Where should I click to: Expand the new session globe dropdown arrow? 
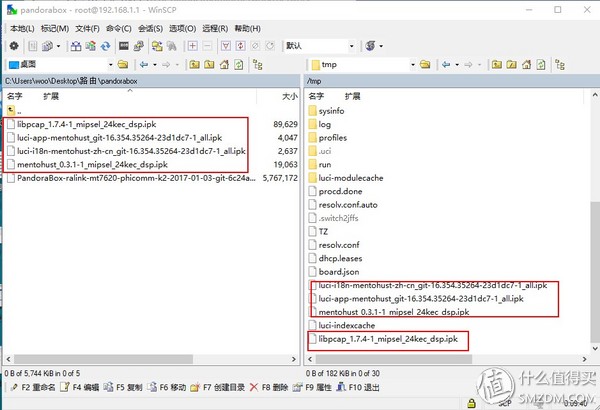coord(382,46)
